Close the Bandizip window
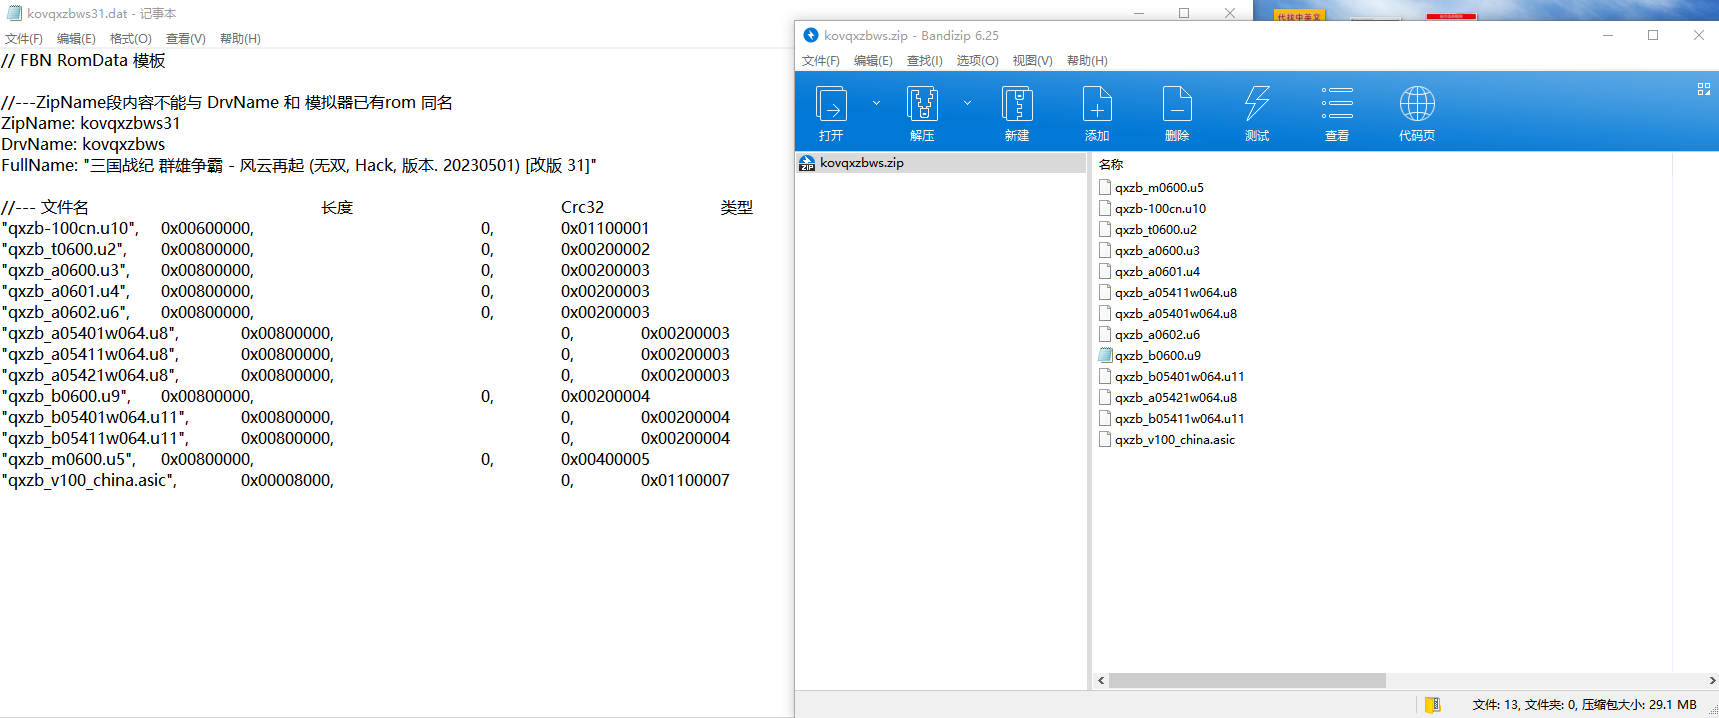The image size is (1719, 718). coord(1698,35)
